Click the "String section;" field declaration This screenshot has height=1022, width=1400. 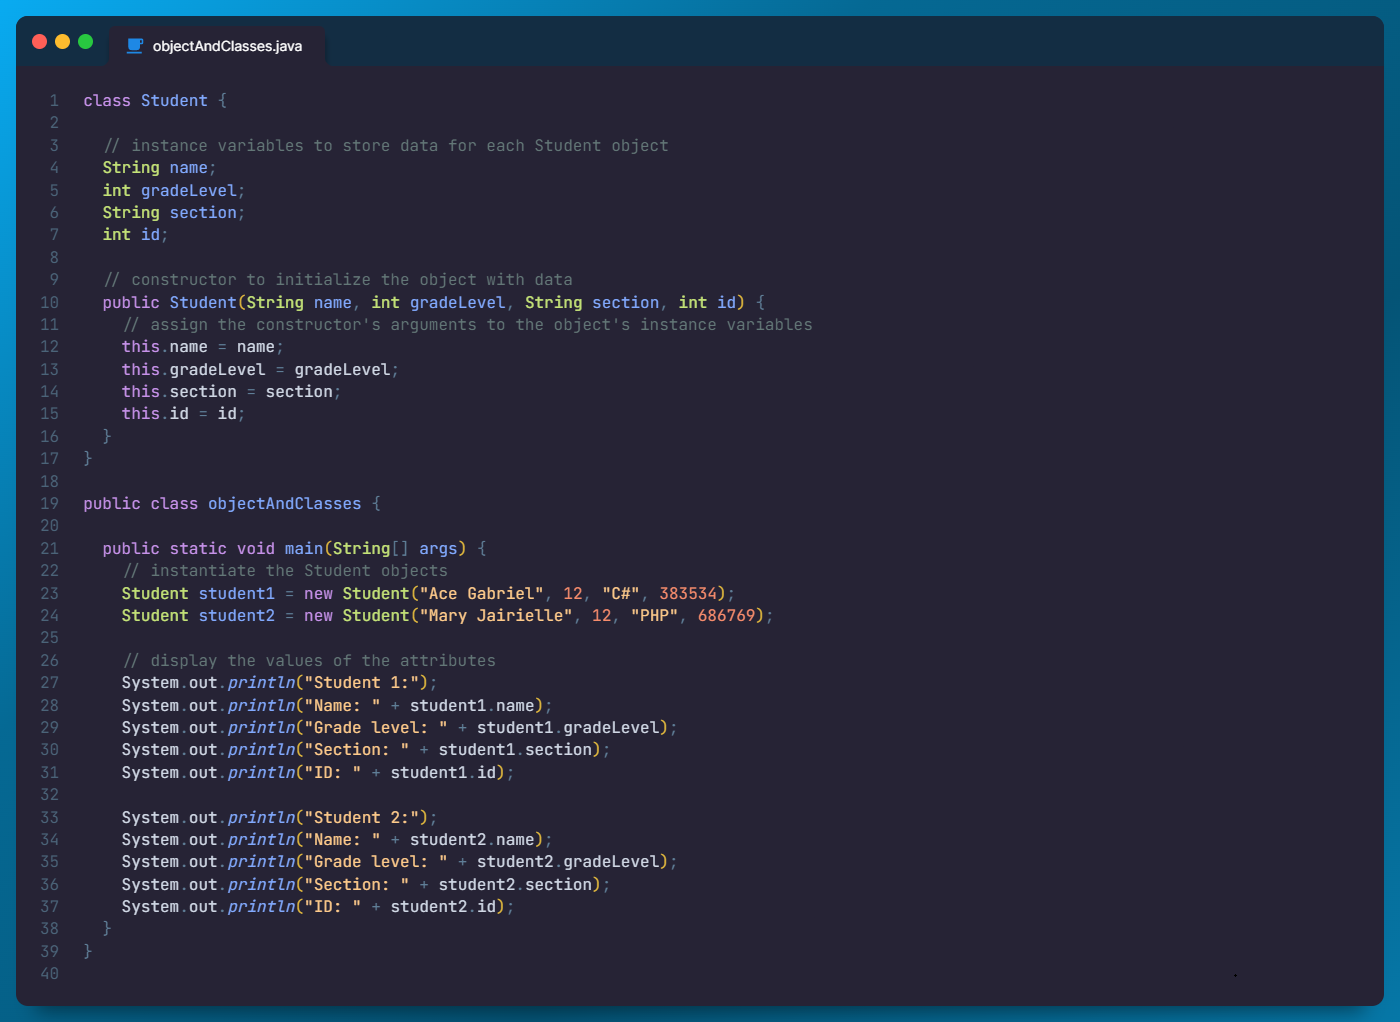coord(173,213)
